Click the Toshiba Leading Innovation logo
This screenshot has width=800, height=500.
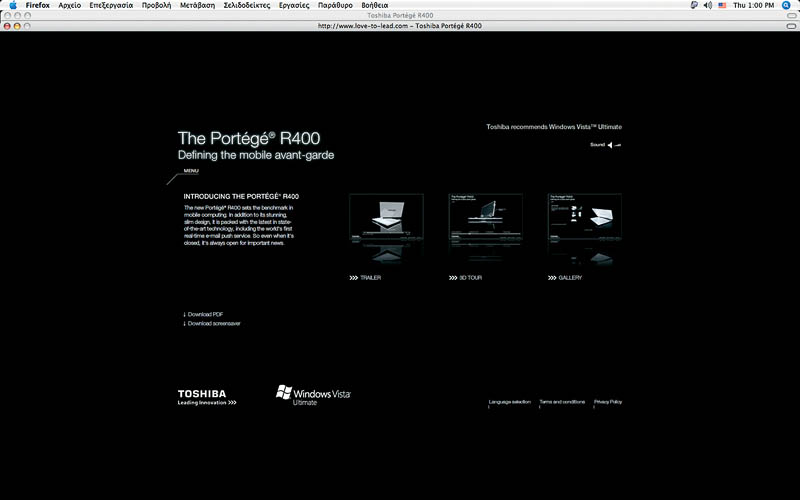click(x=207, y=397)
